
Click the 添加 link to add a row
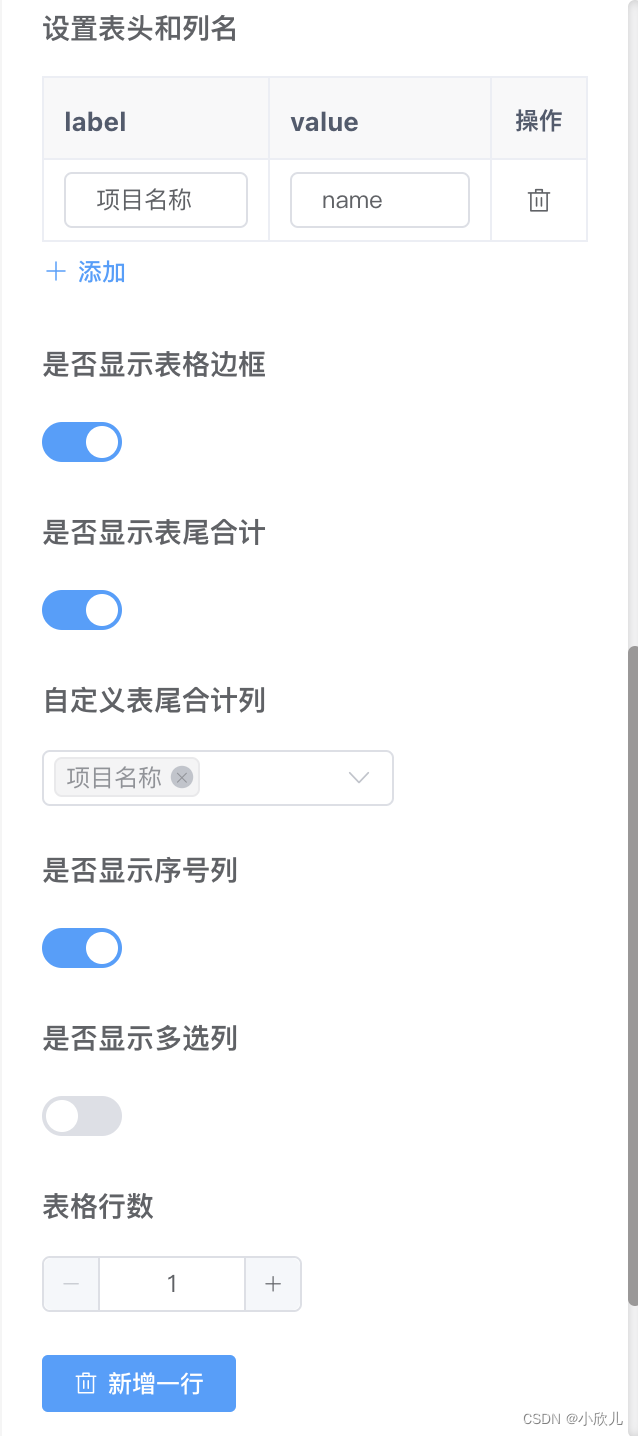pyautogui.click(x=101, y=272)
